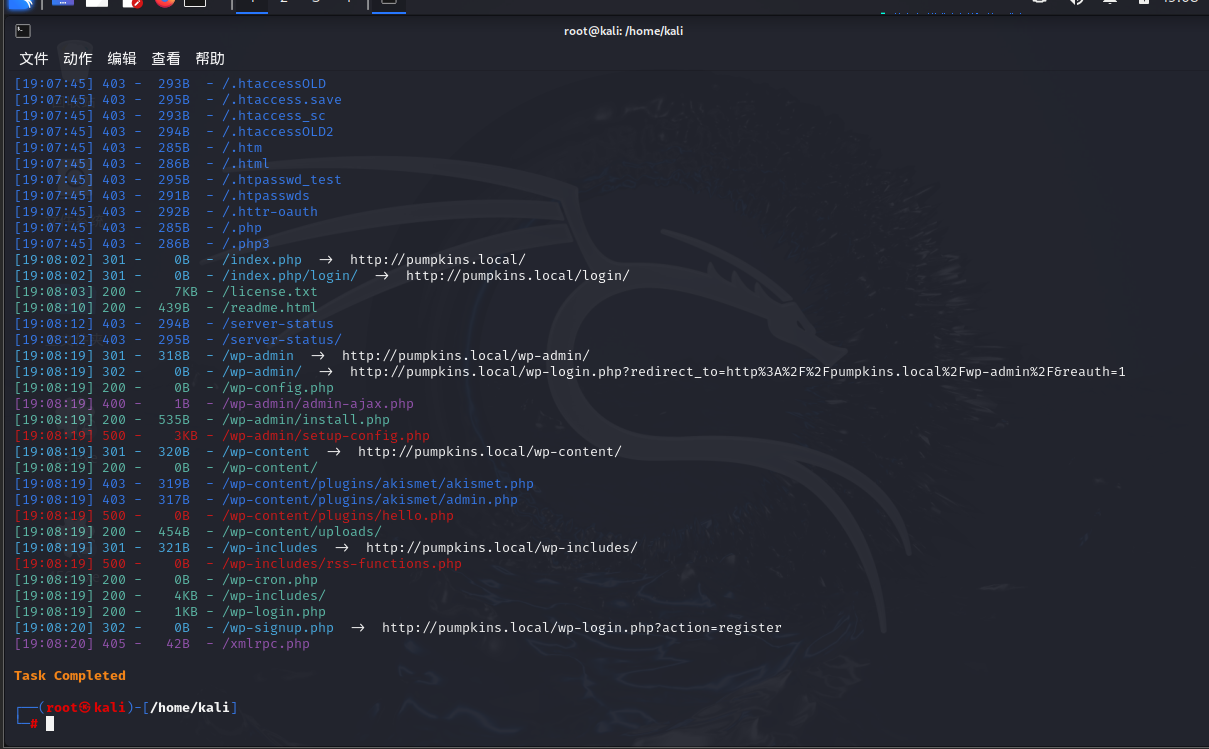The height and width of the screenshot is (749, 1209).
Task: Click the root@kali: /home/kali window title
Action: (624, 31)
